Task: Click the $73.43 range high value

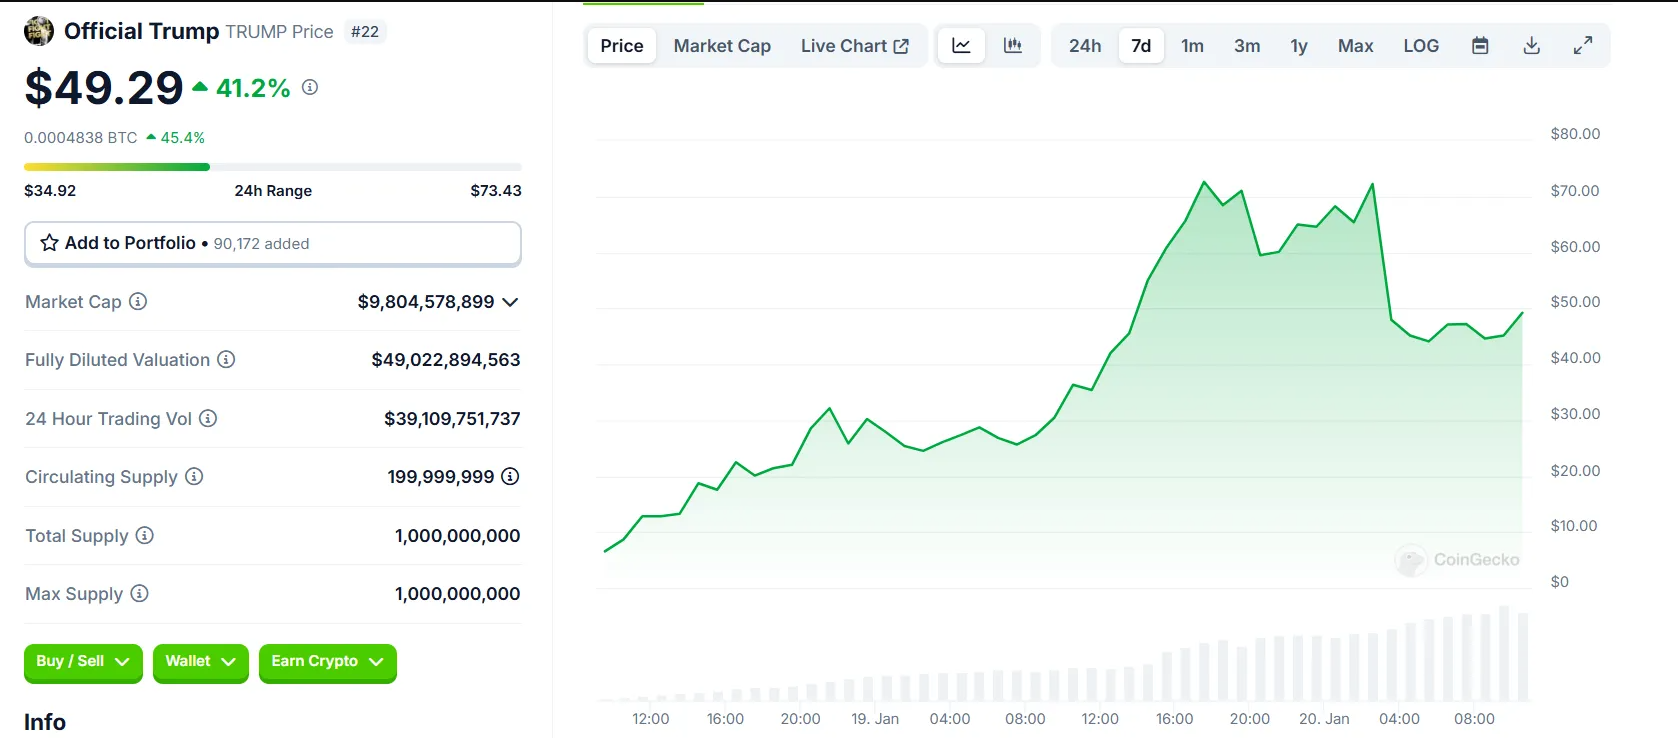Action: click(x=496, y=191)
